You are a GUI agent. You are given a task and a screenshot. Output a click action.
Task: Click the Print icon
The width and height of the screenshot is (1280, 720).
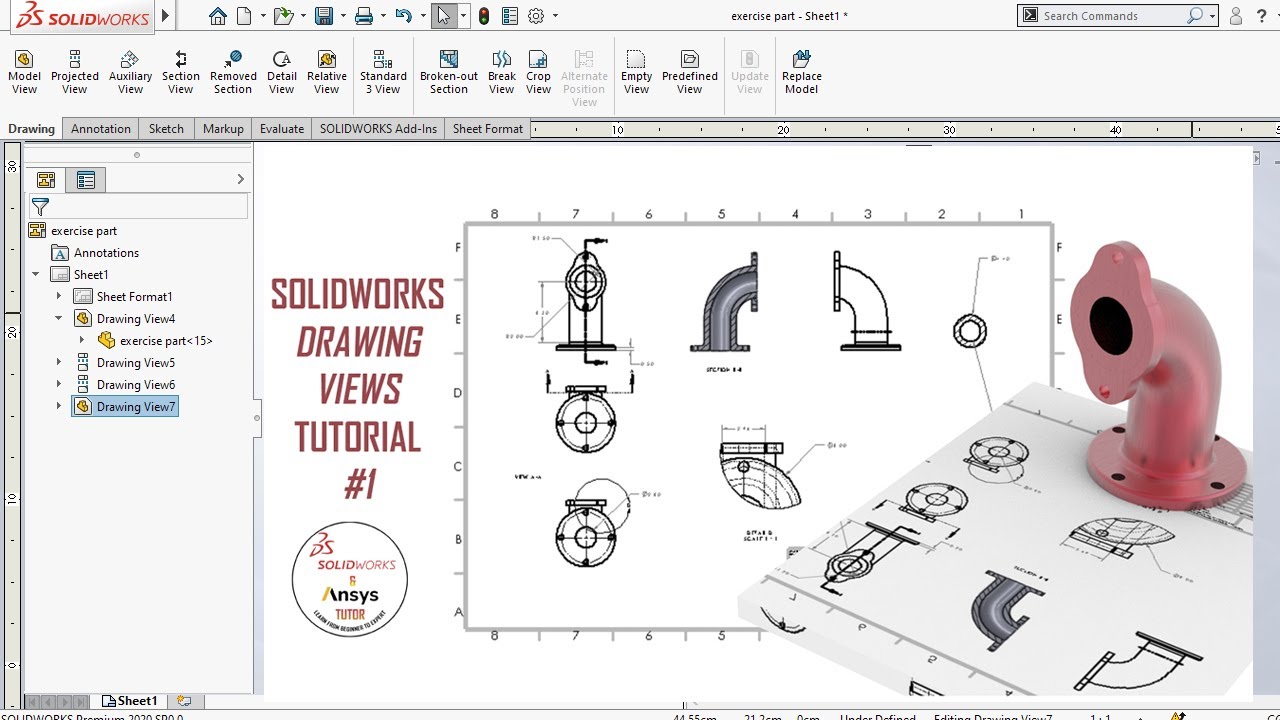pyautogui.click(x=364, y=16)
